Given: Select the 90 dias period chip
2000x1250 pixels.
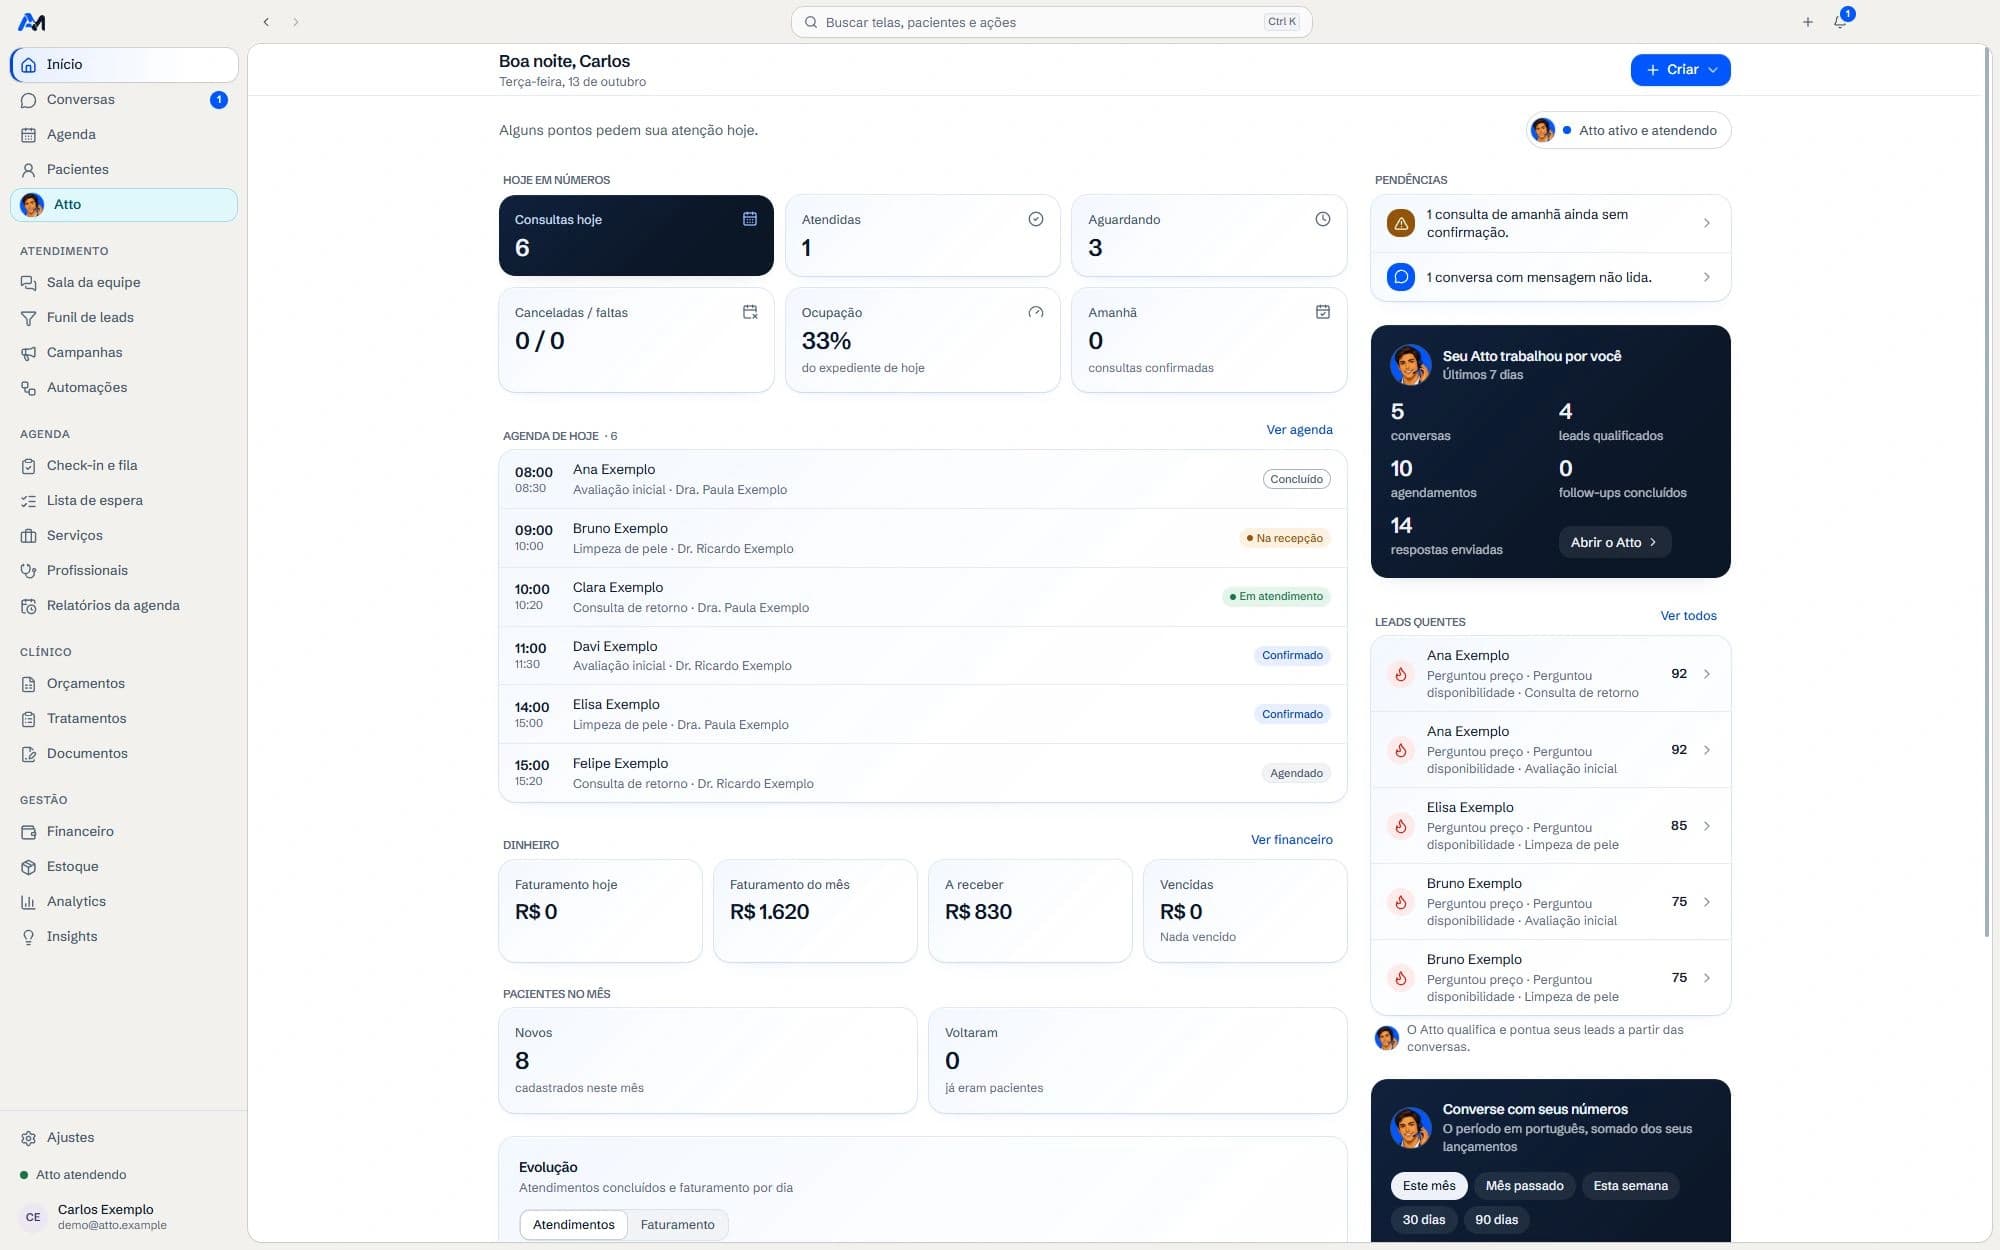Looking at the screenshot, I should point(1496,1220).
